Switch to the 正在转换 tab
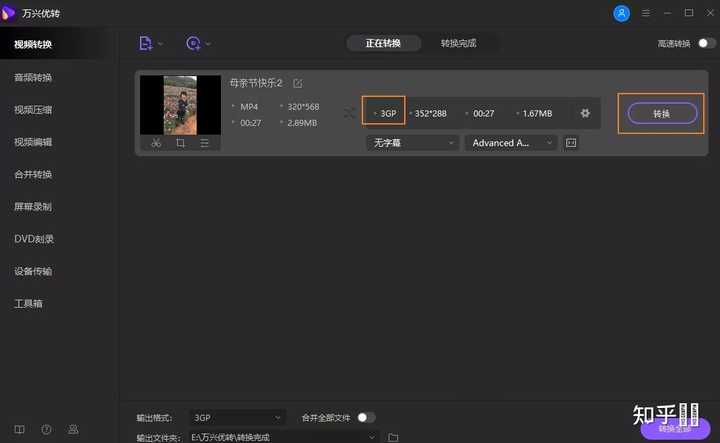 (383, 43)
